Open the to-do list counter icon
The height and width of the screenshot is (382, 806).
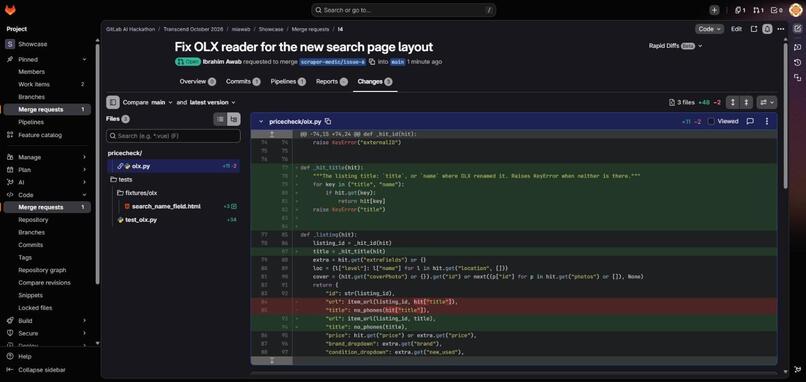pos(776,10)
